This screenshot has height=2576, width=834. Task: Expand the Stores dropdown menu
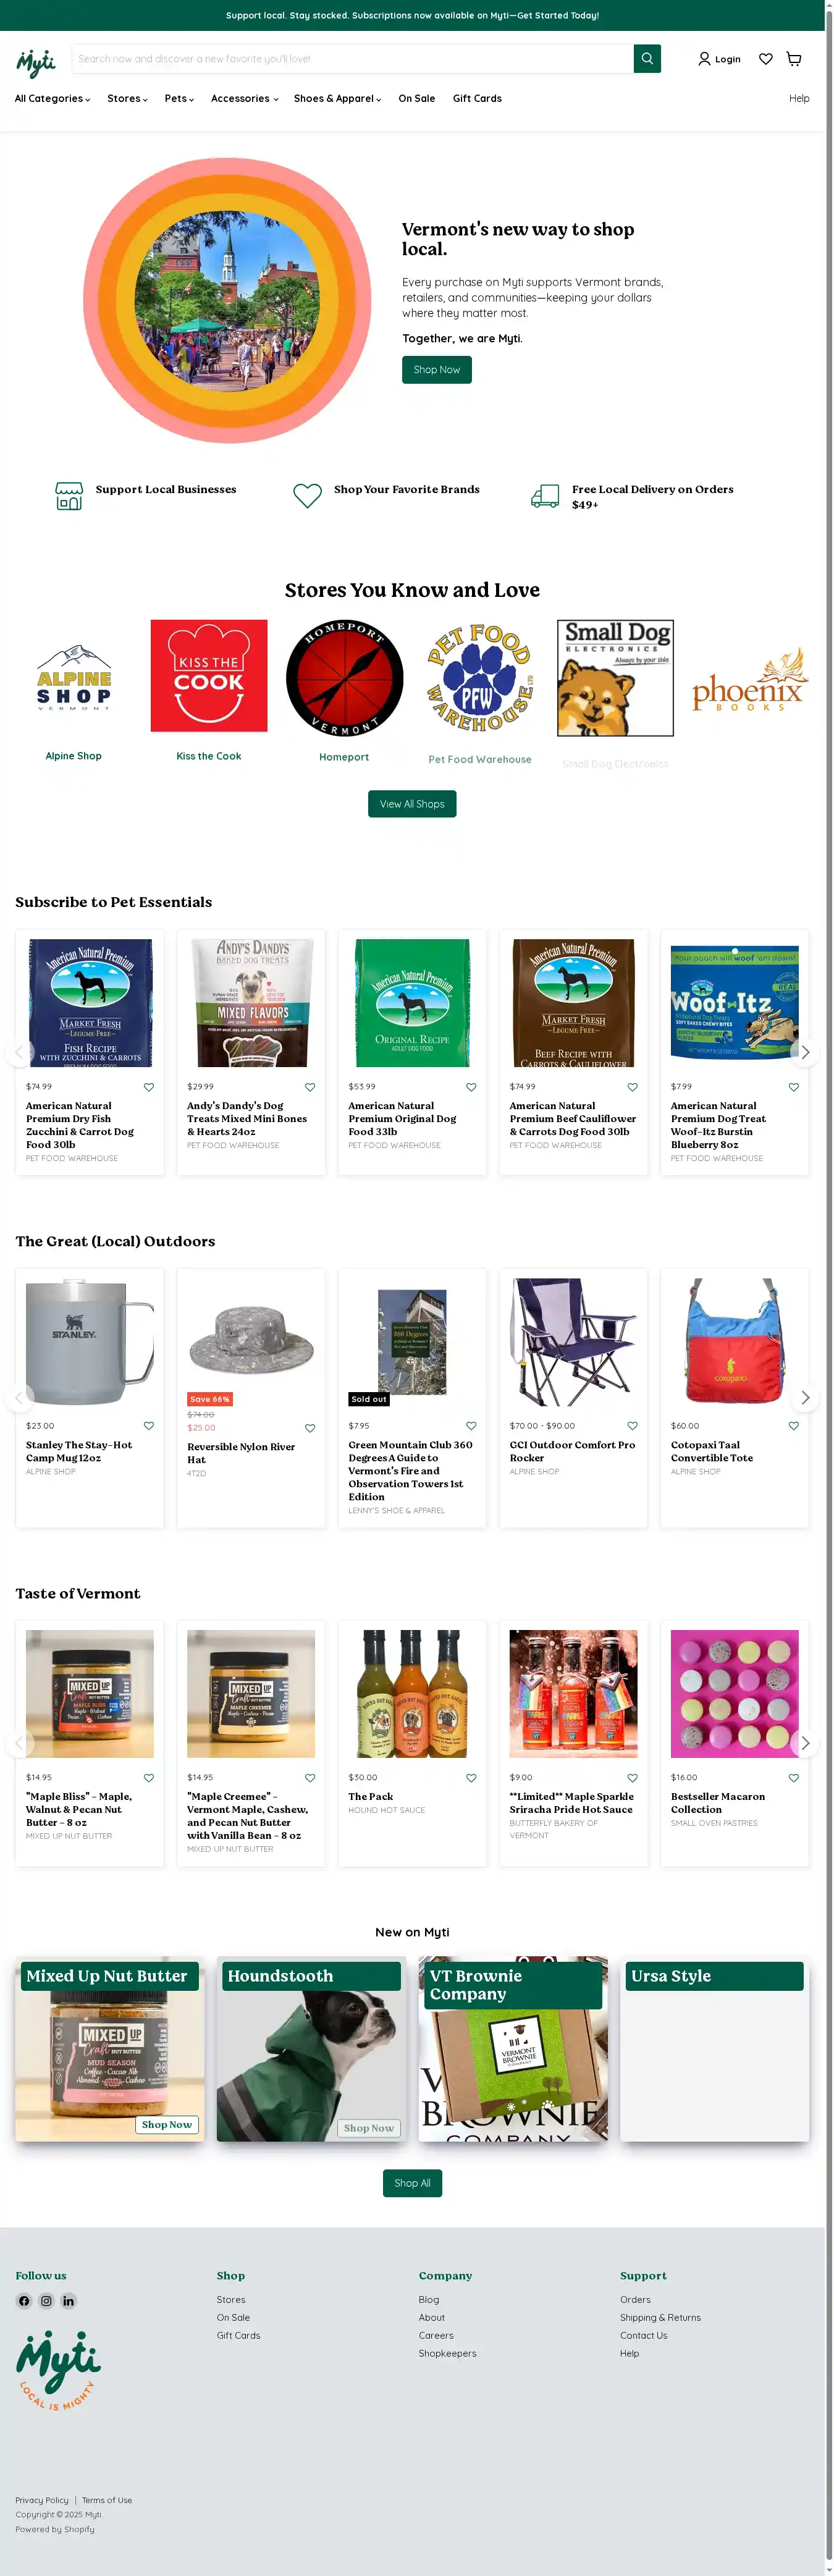pyautogui.click(x=127, y=99)
